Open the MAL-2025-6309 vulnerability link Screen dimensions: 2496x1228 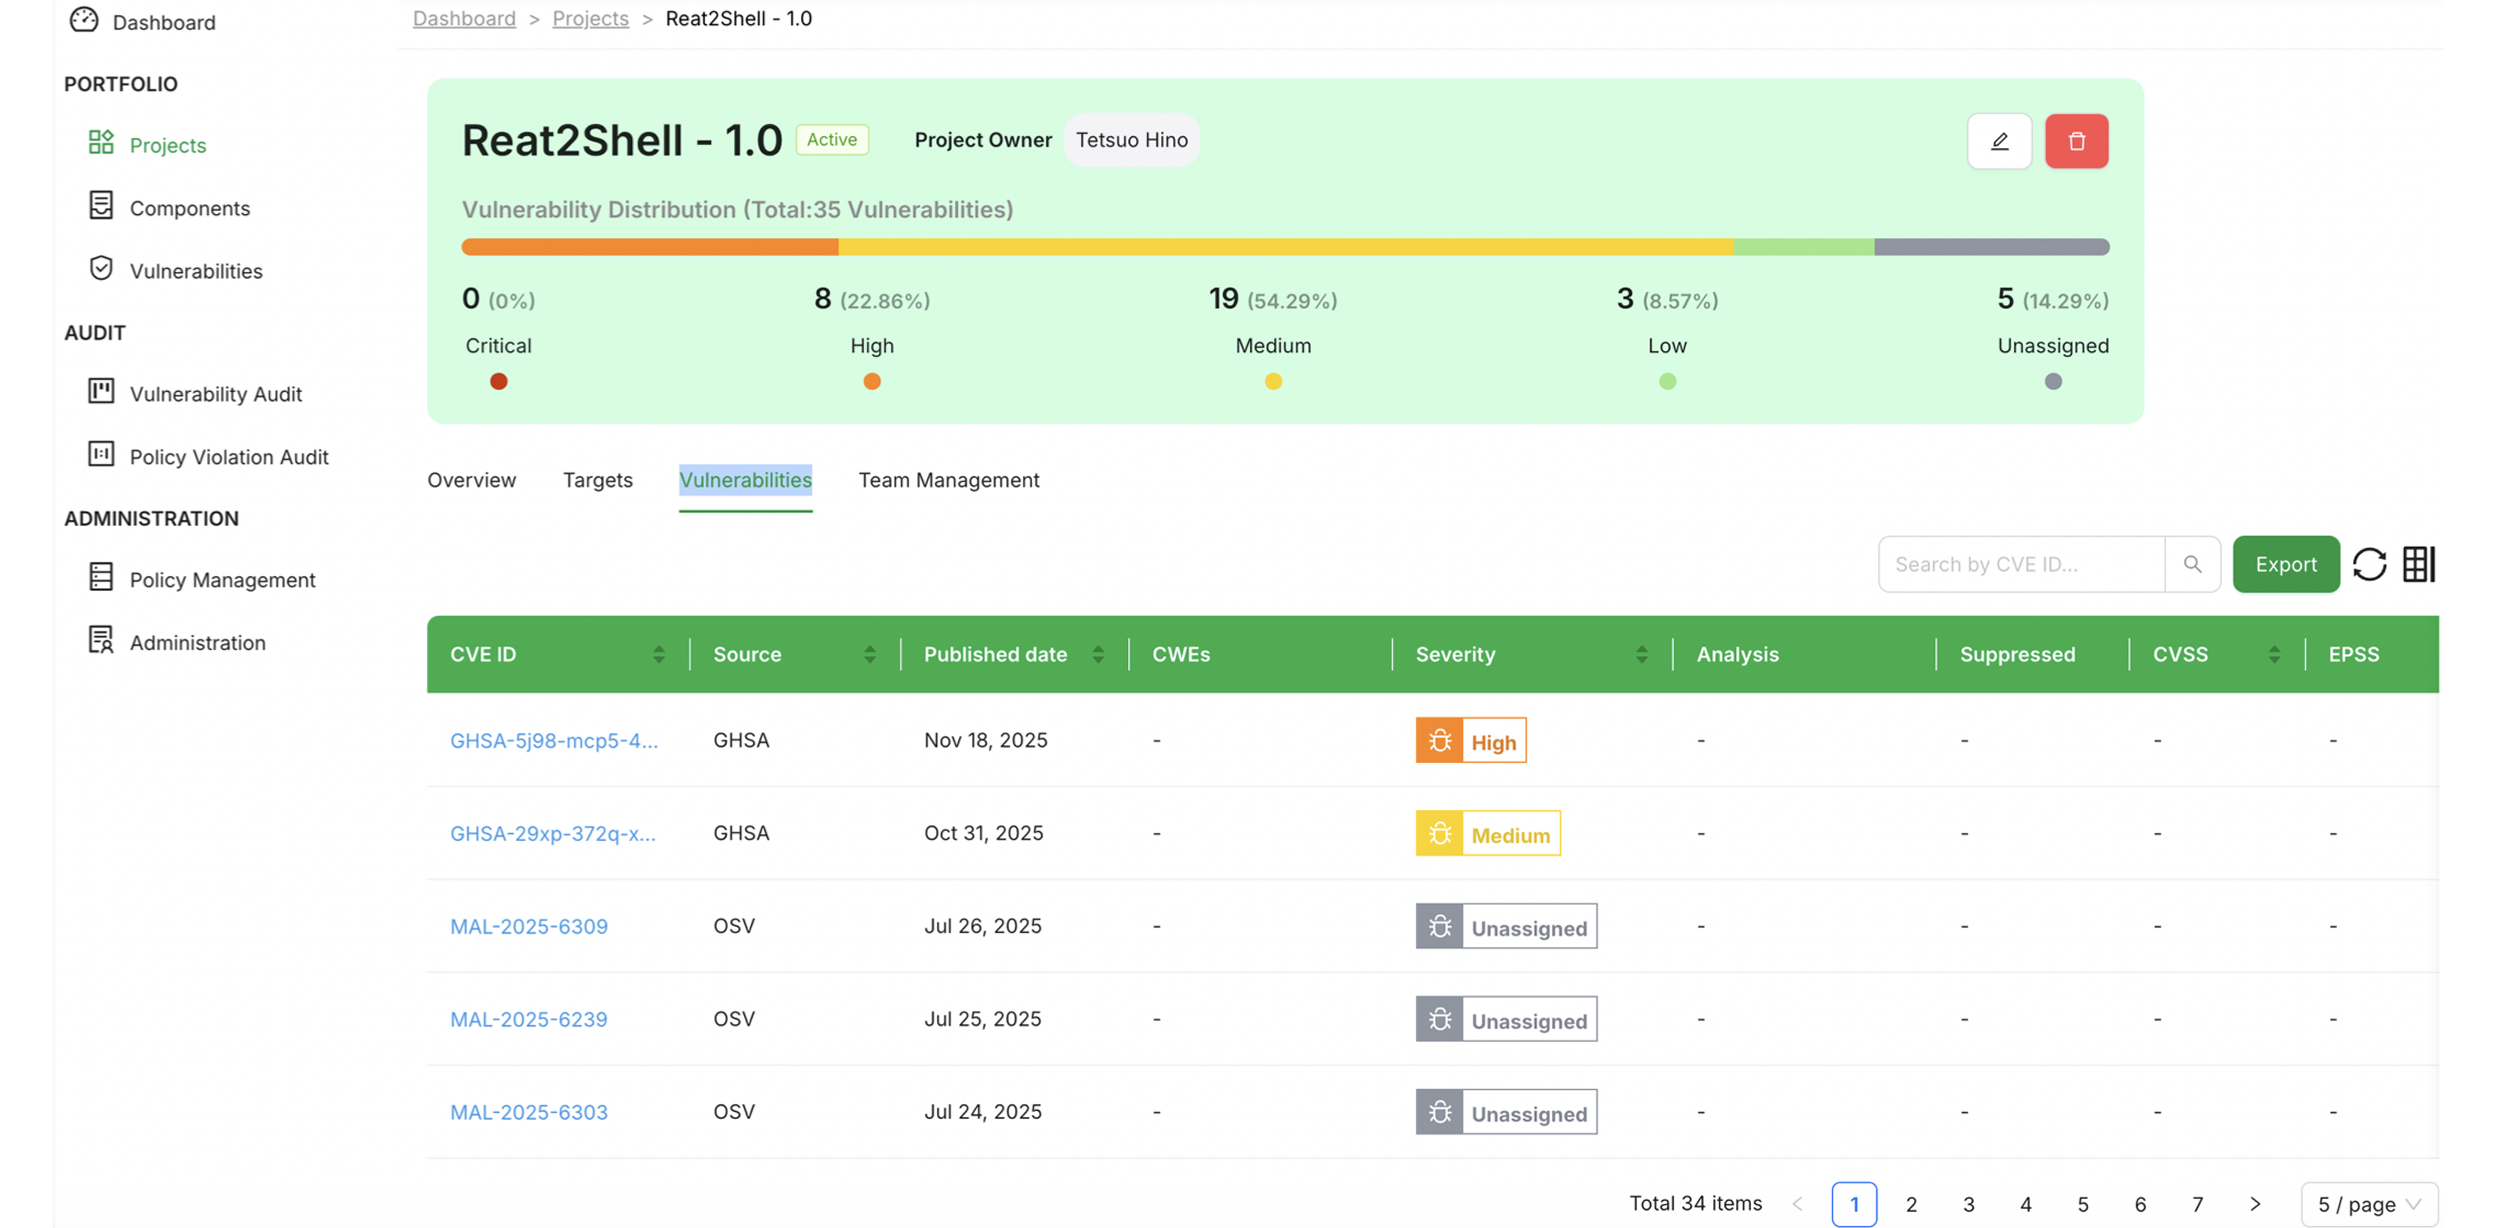point(528,926)
